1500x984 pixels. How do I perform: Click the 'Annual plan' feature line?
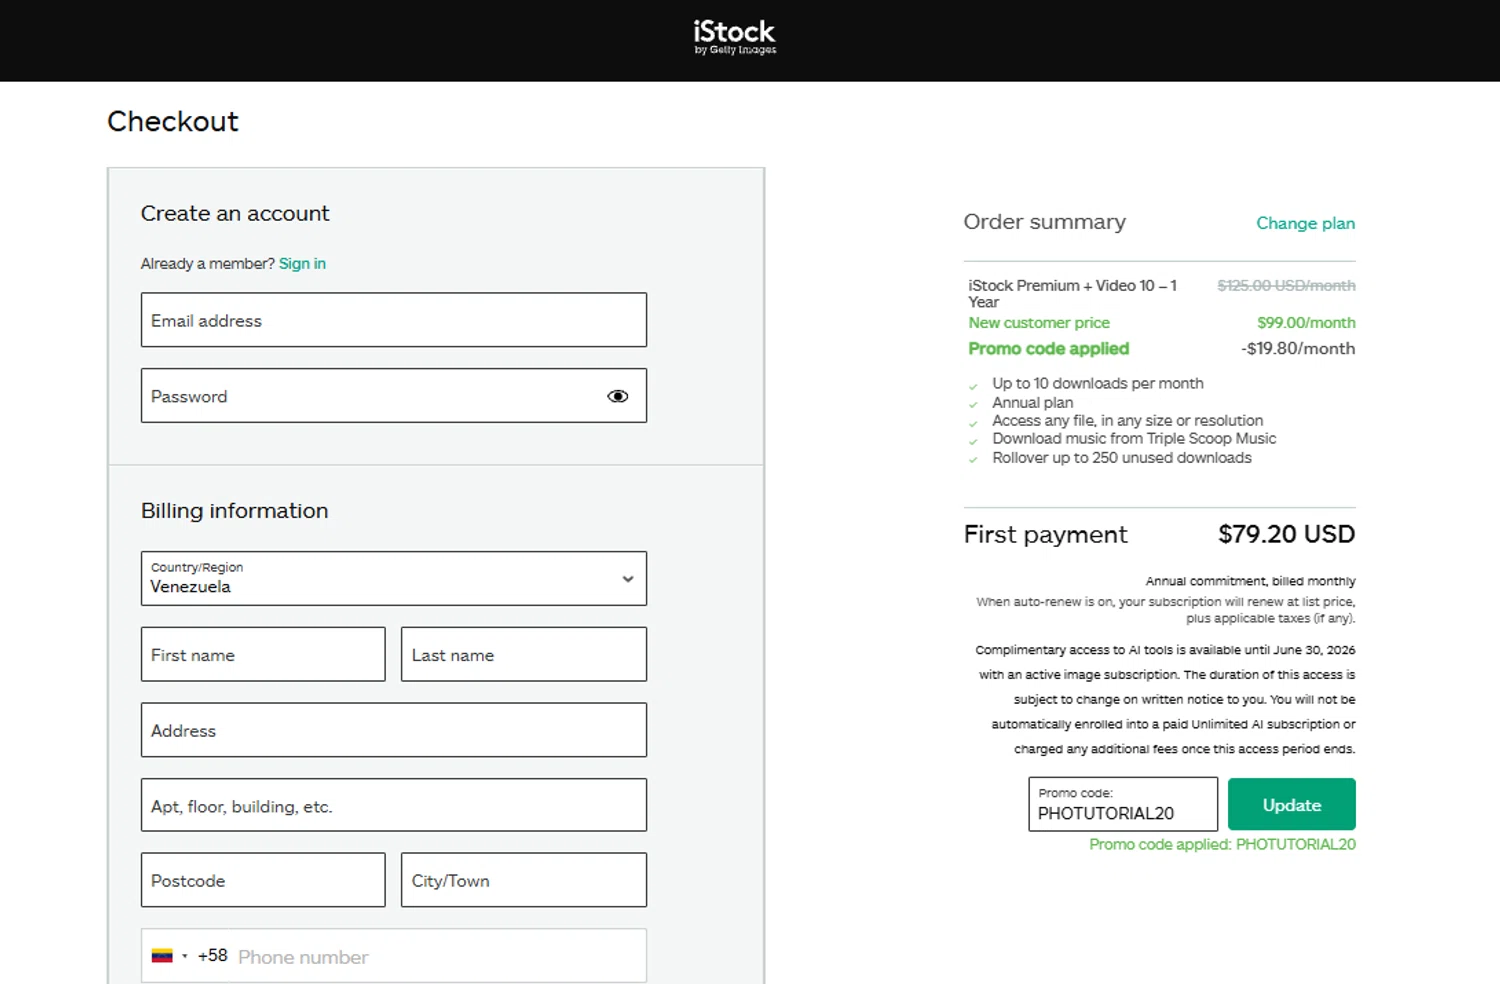[x=1032, y=402]
